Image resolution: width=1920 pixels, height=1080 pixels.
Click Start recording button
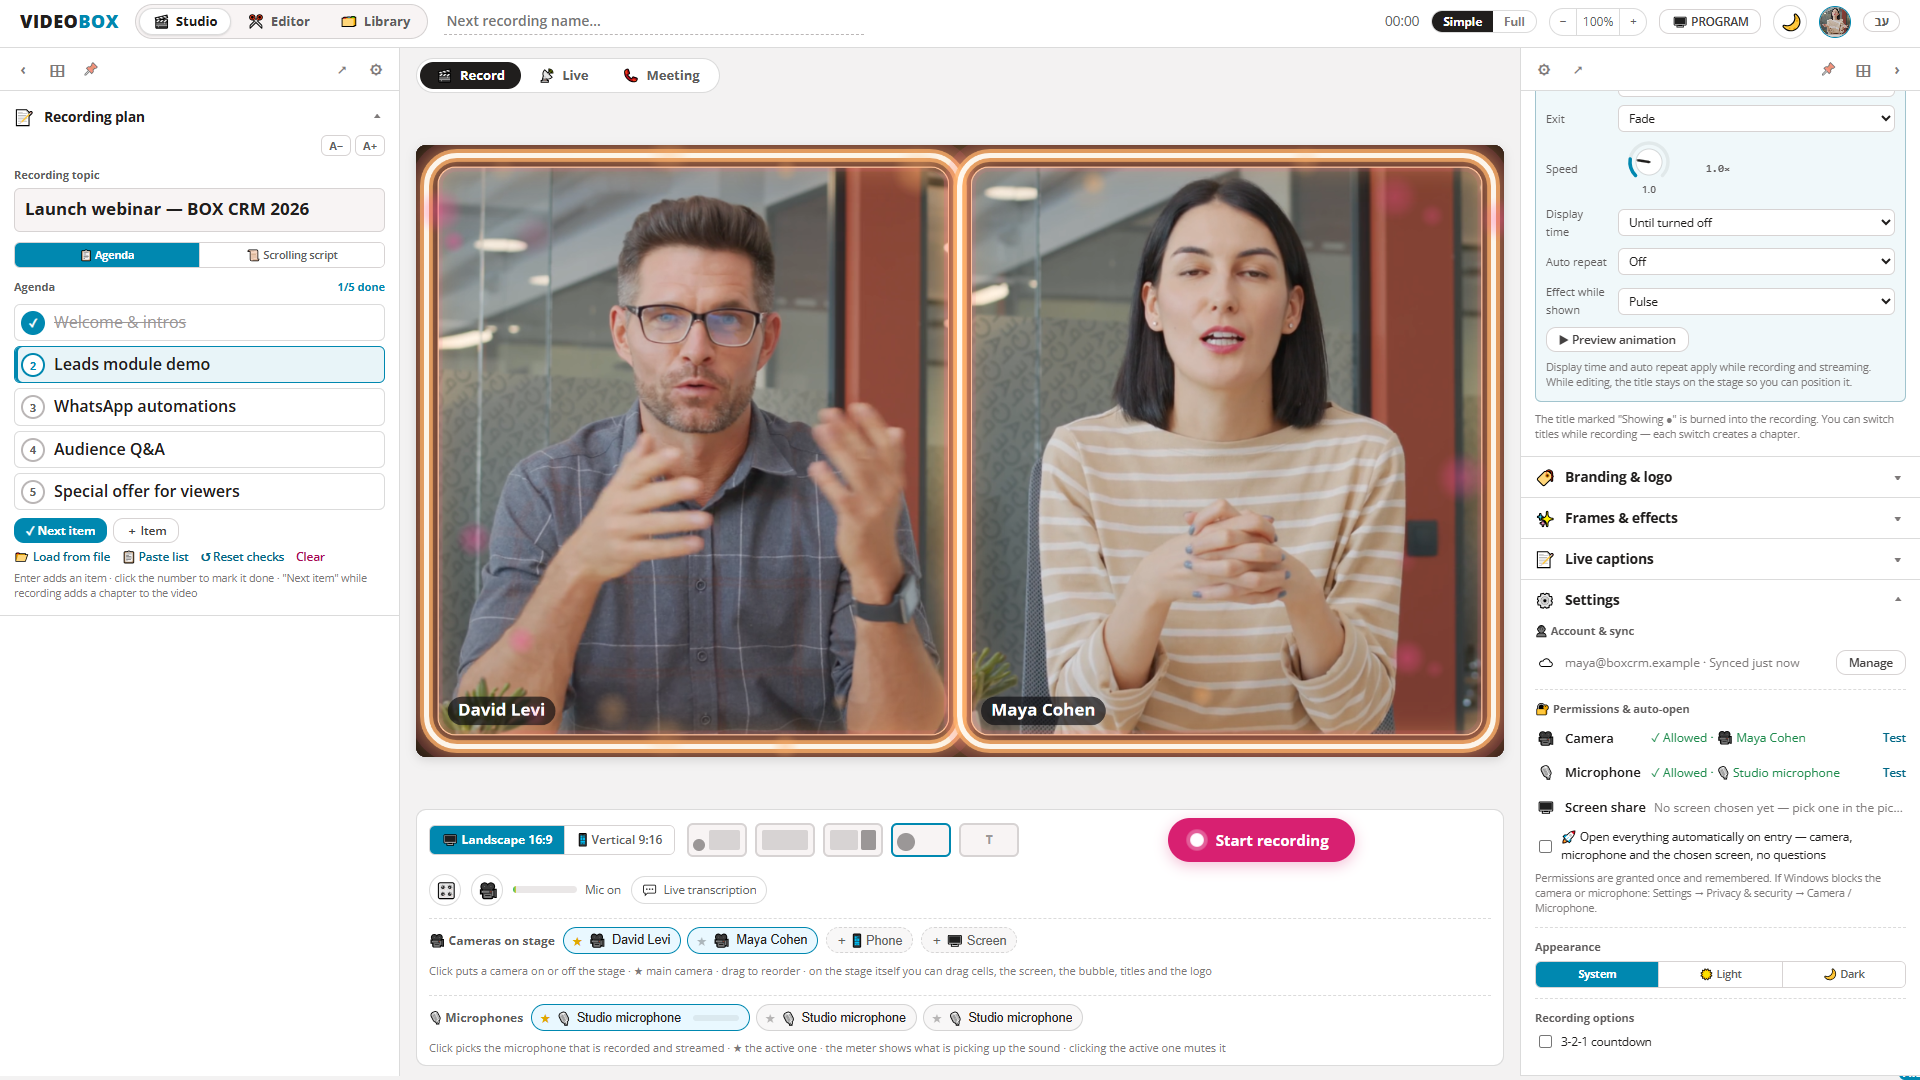[1261, 840]
